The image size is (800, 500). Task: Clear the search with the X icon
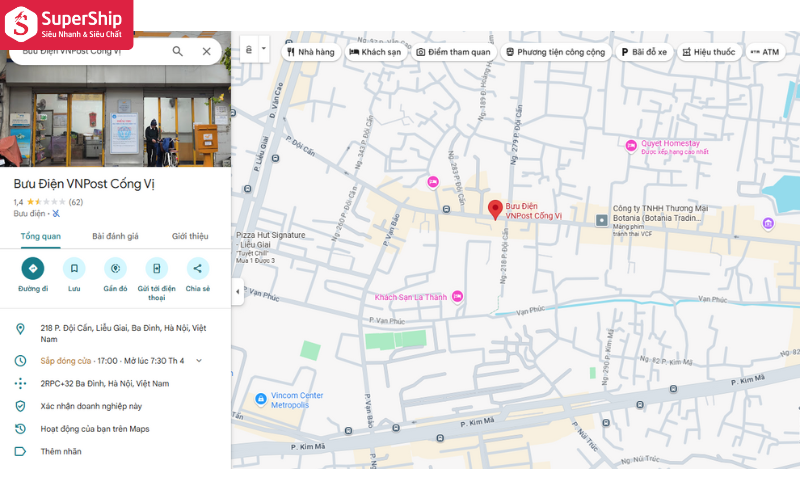(x=206, y=51)
